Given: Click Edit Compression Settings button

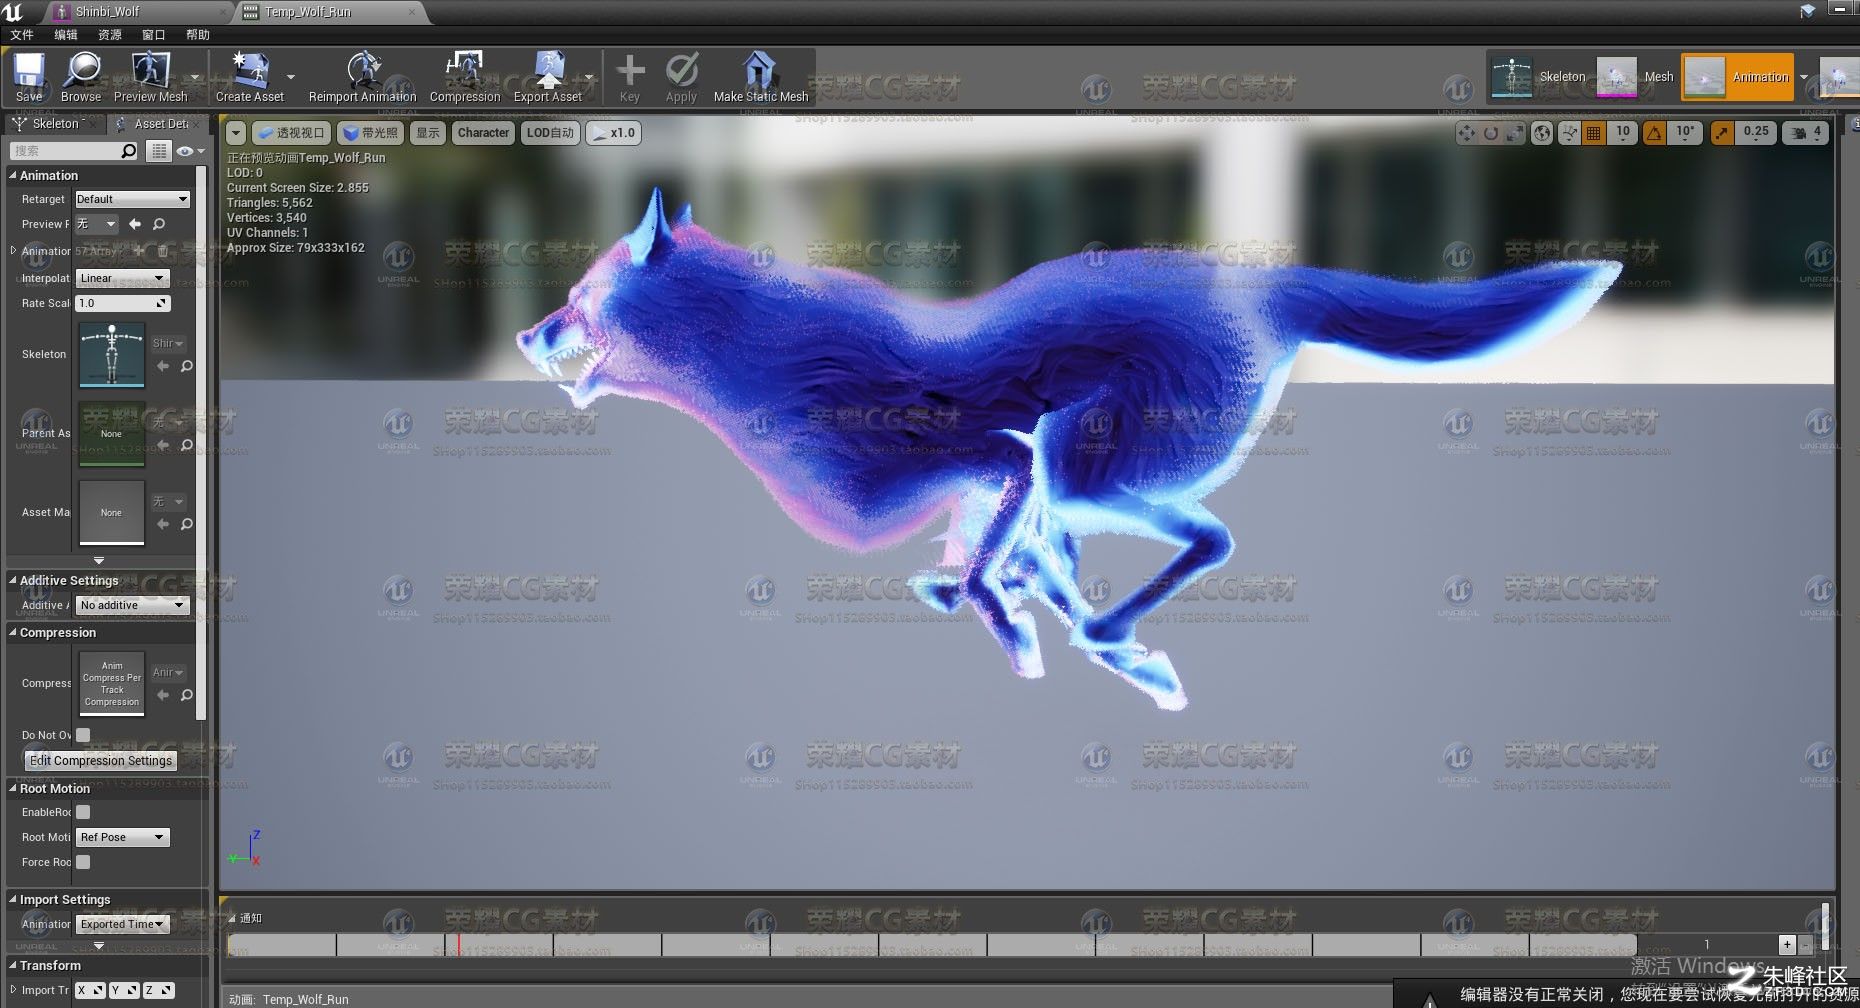Looking at the screenshot, I should click(x=100, y=760).
